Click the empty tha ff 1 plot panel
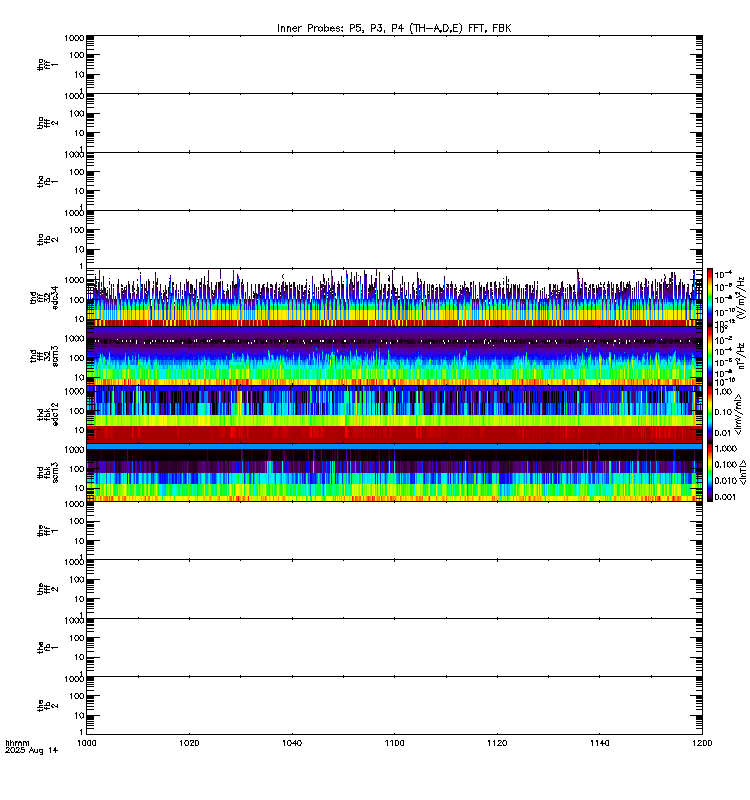Screen dimensions: 750x800 point(394,64)
